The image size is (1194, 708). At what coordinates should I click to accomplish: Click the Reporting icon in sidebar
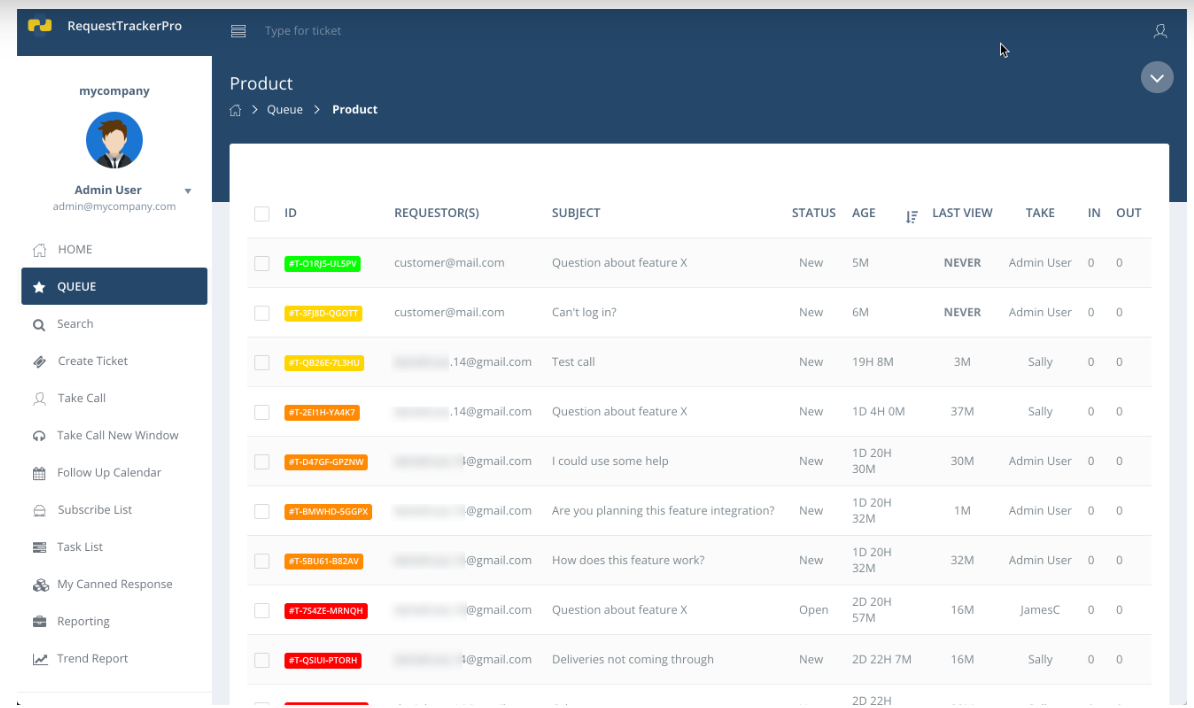[38, 621]
